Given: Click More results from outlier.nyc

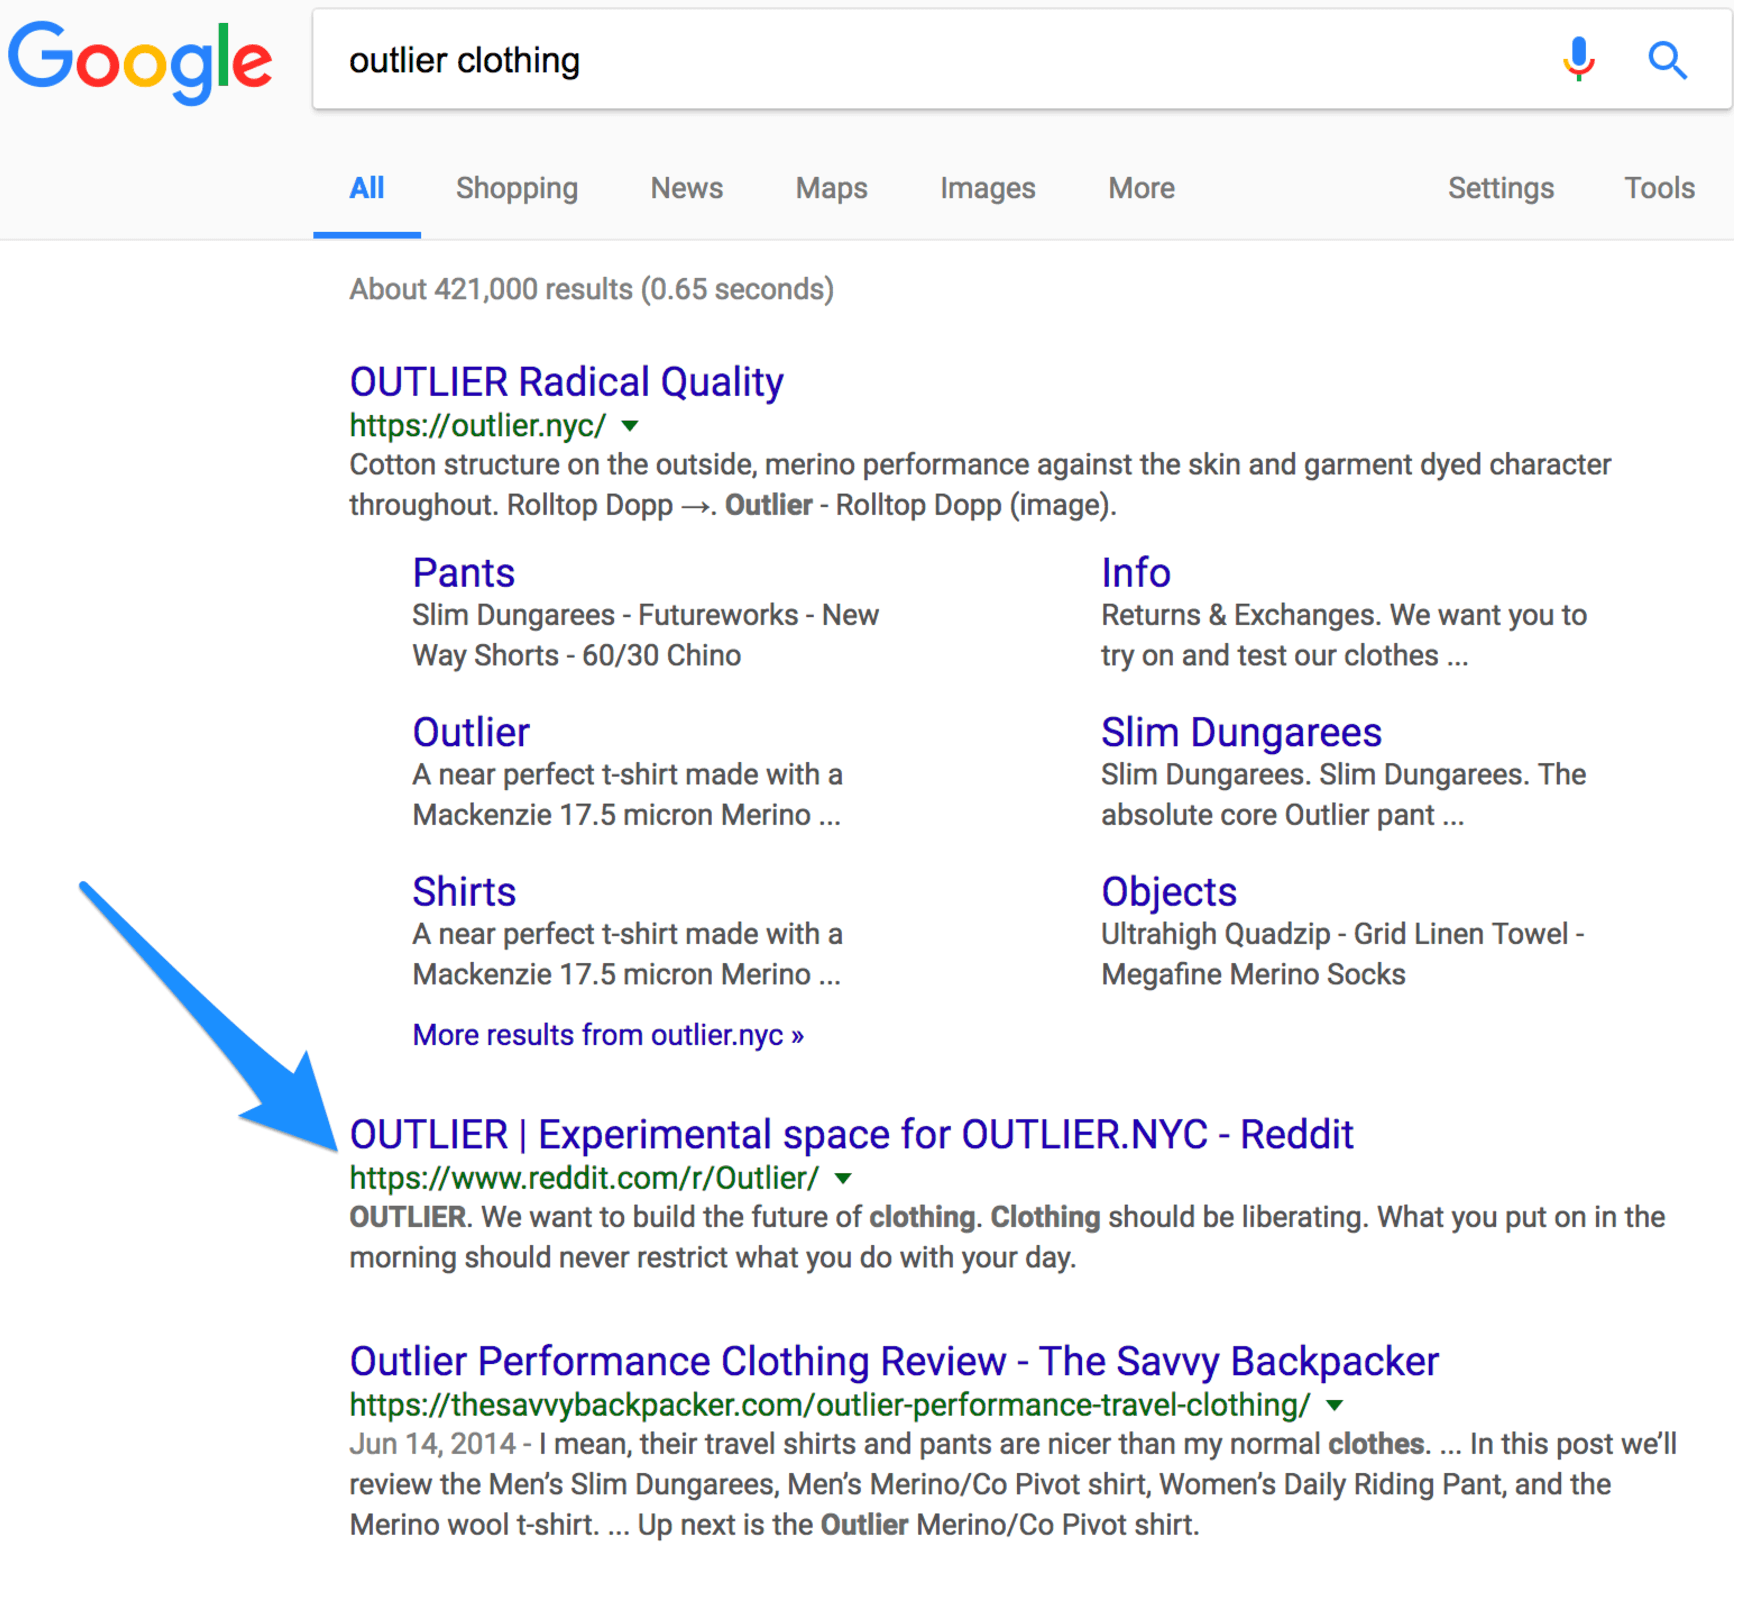Looking at the screenshot, I should (608, 1035).
